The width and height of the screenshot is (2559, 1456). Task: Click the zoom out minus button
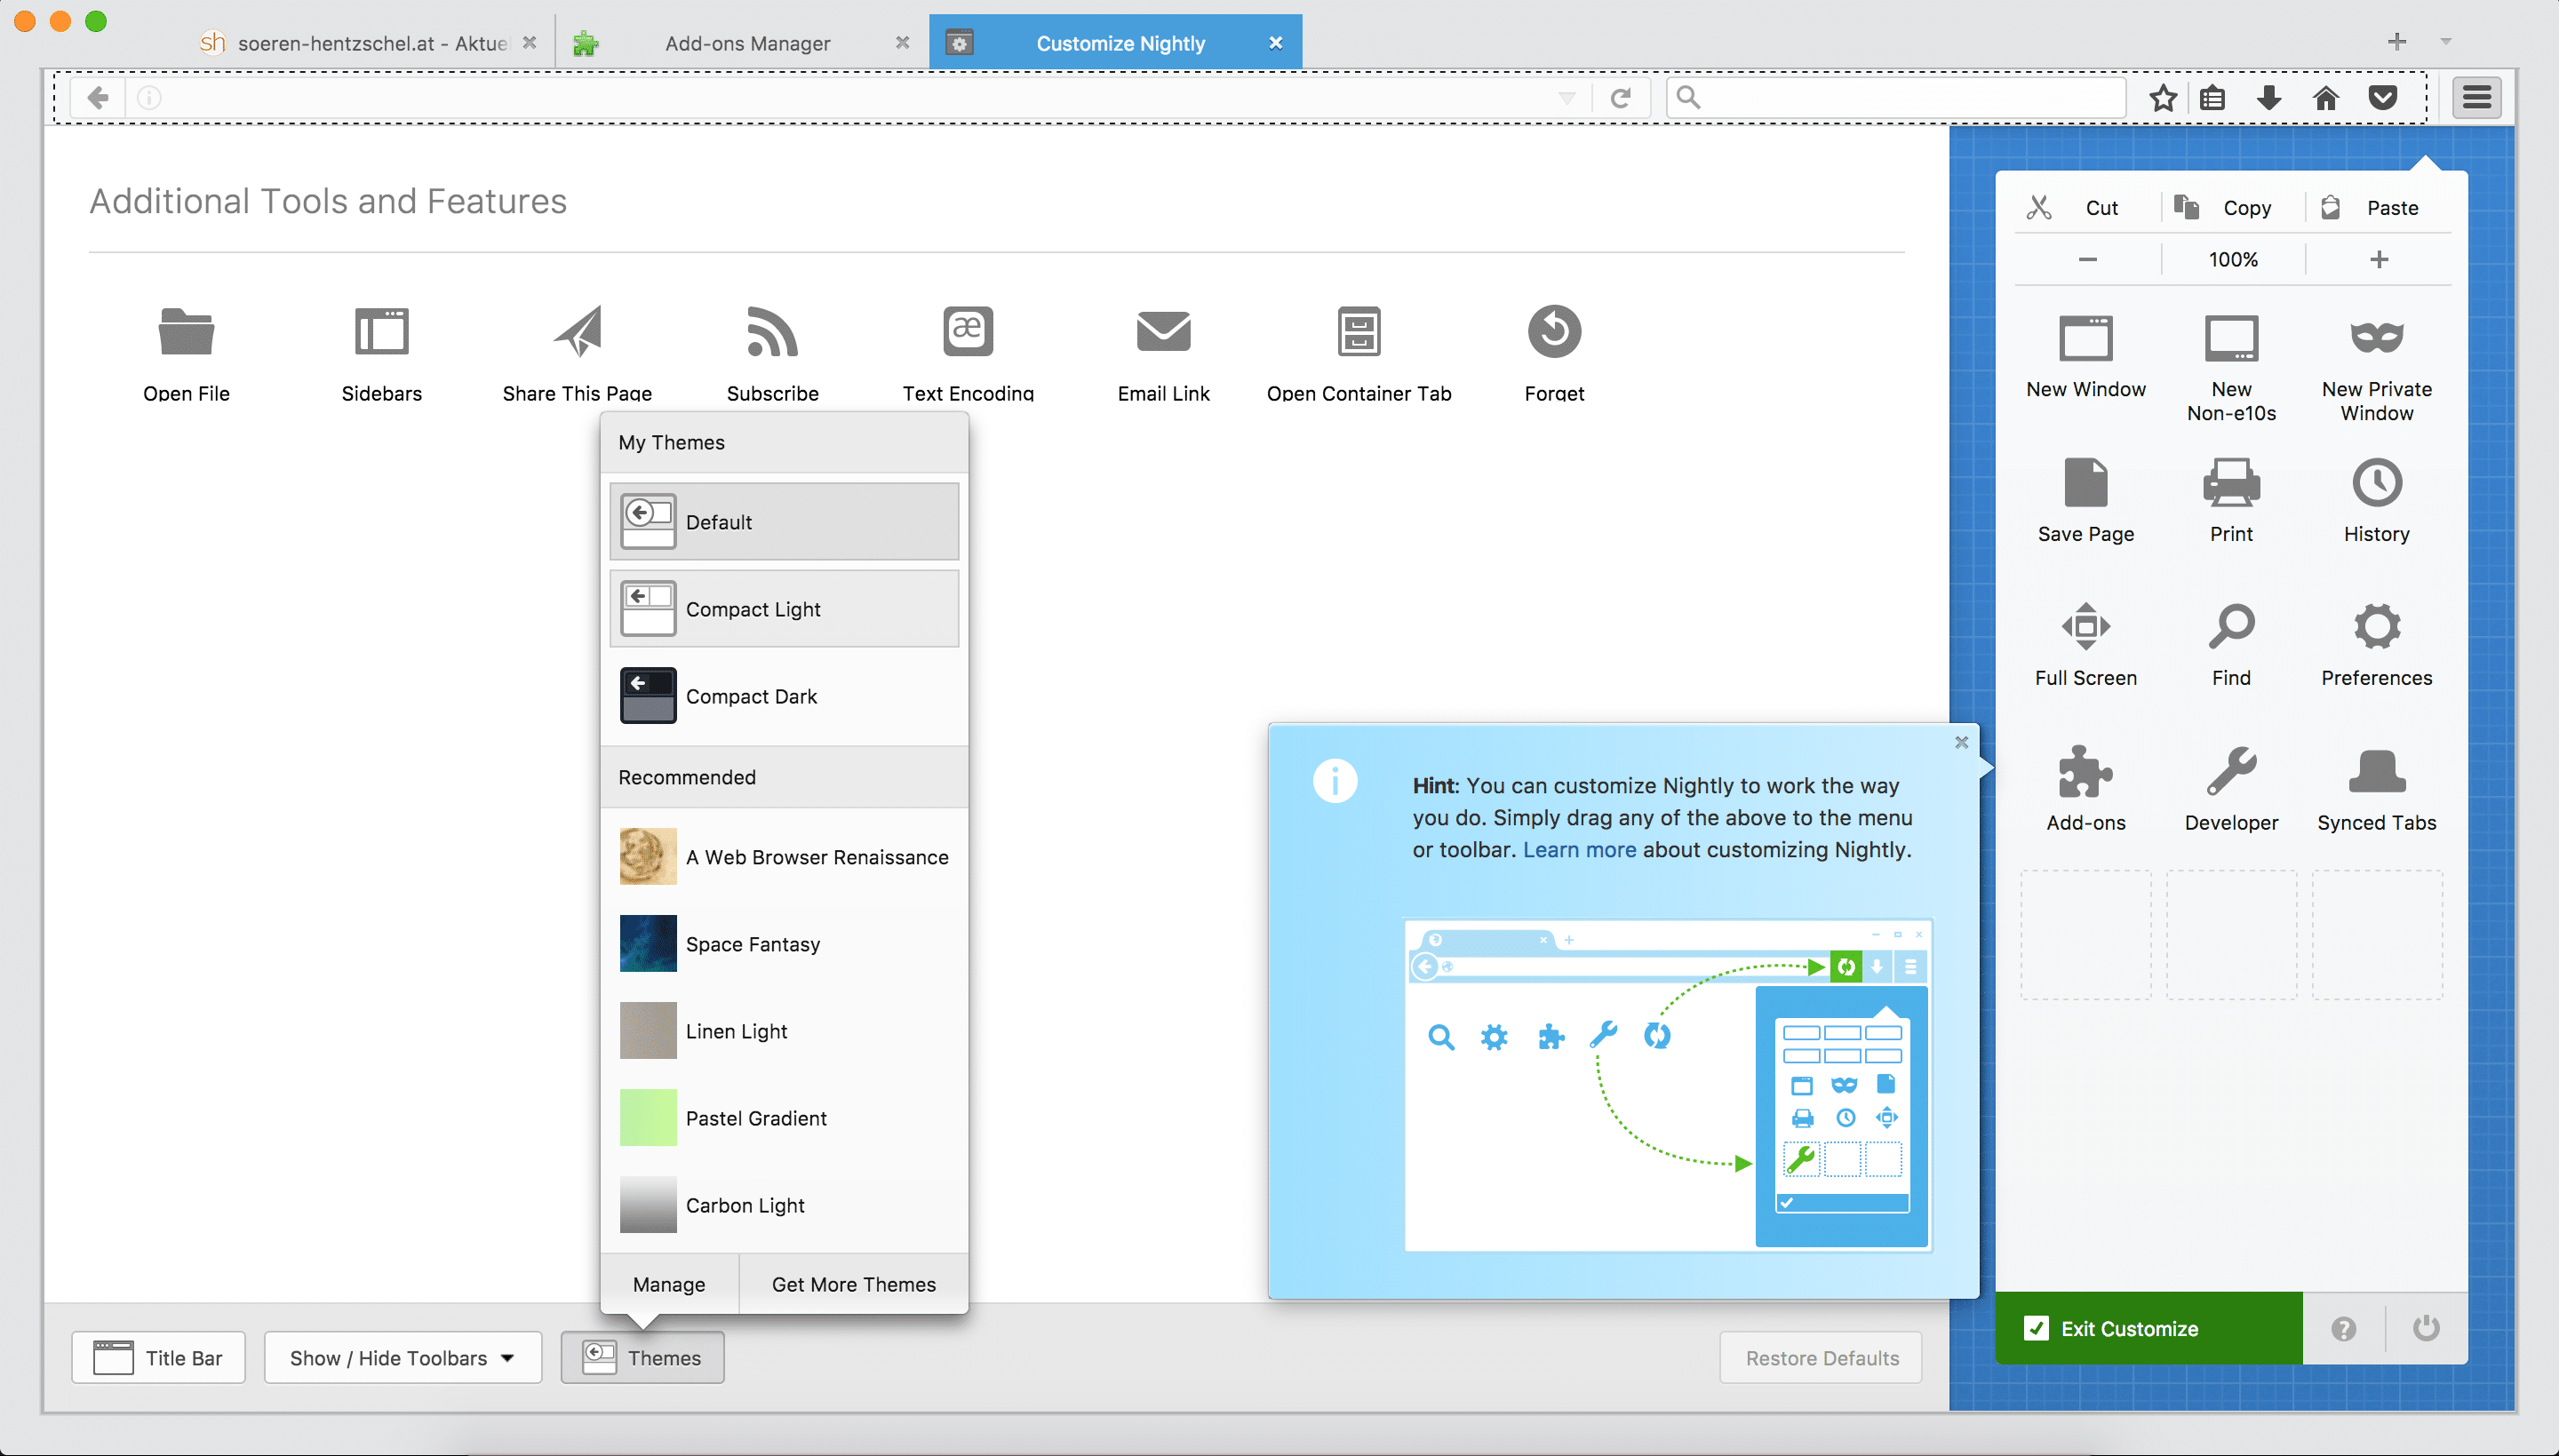(2087, 259)
